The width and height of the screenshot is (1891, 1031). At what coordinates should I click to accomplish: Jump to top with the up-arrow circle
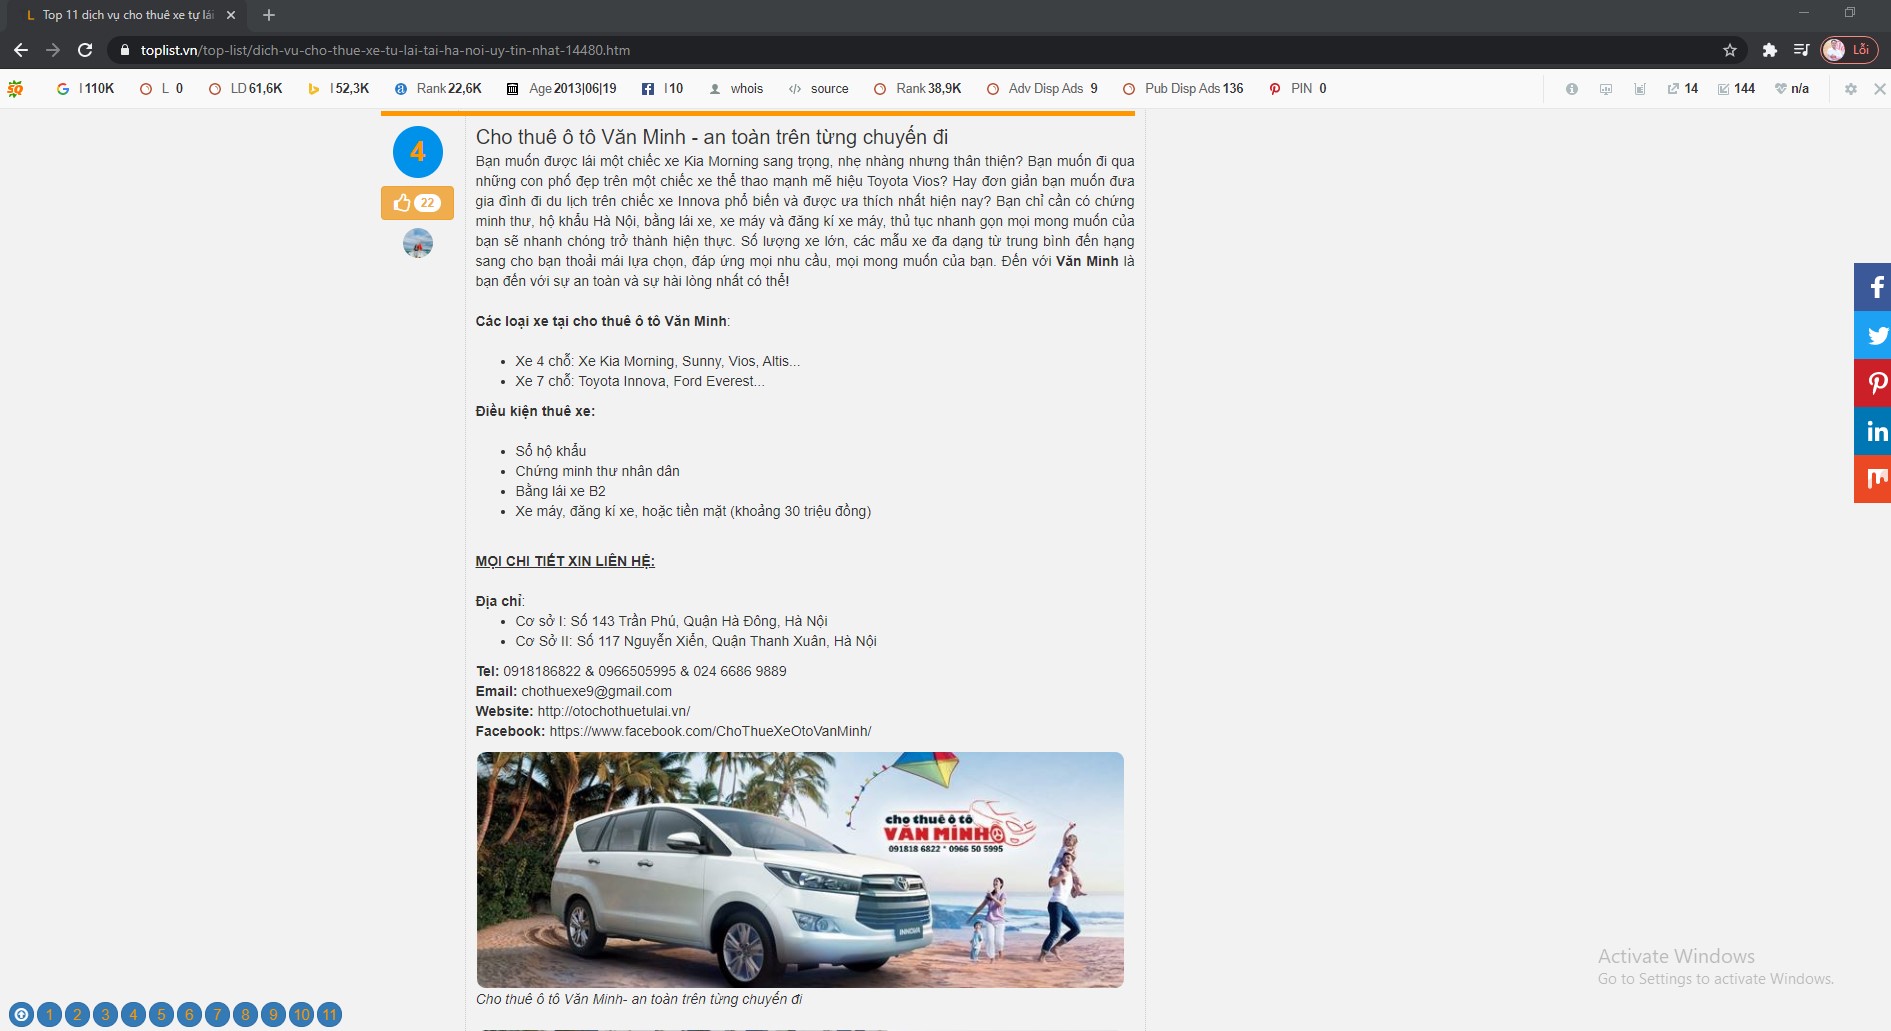21,1015
